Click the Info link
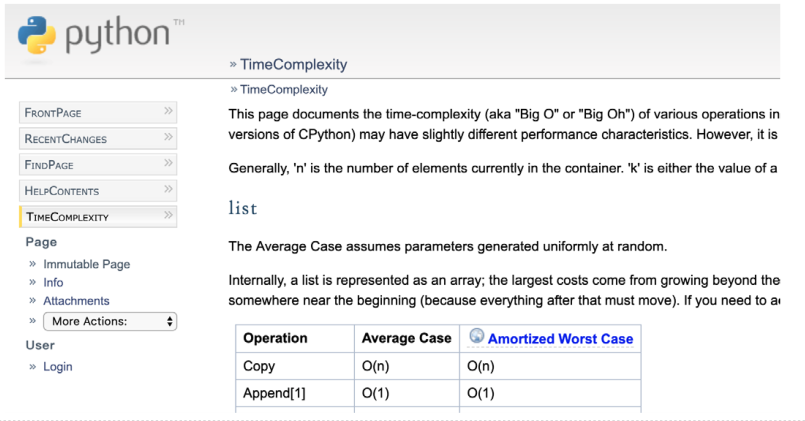This screenshot has height=421, width=805. click(53, 282)
